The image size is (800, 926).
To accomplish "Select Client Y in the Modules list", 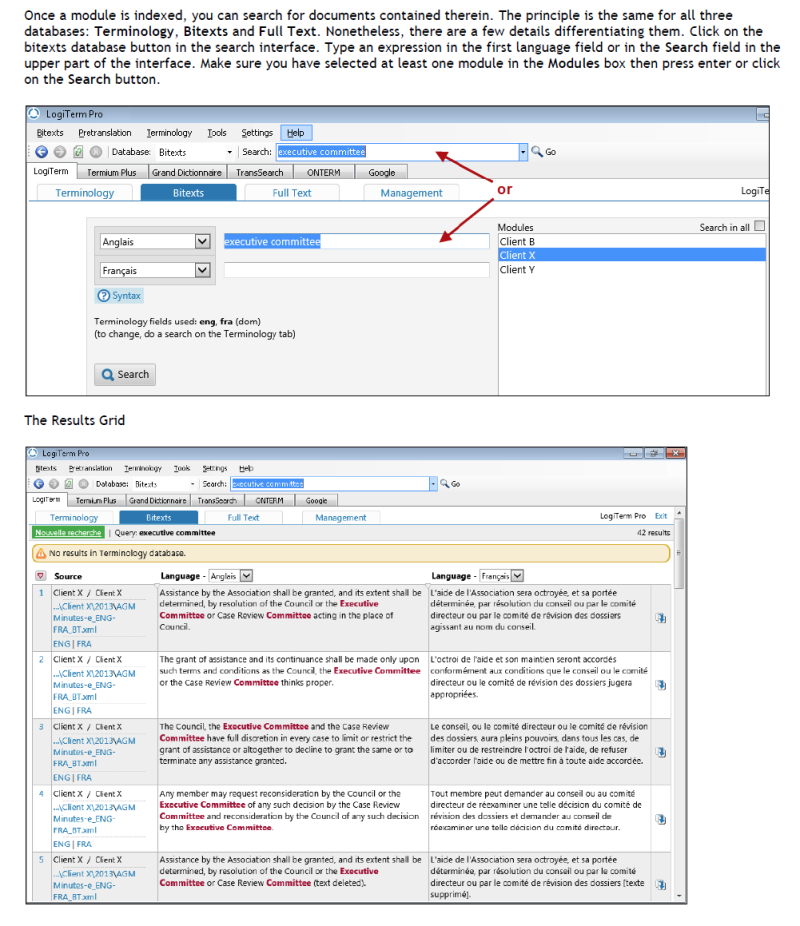I will click(x=632, y=269).
